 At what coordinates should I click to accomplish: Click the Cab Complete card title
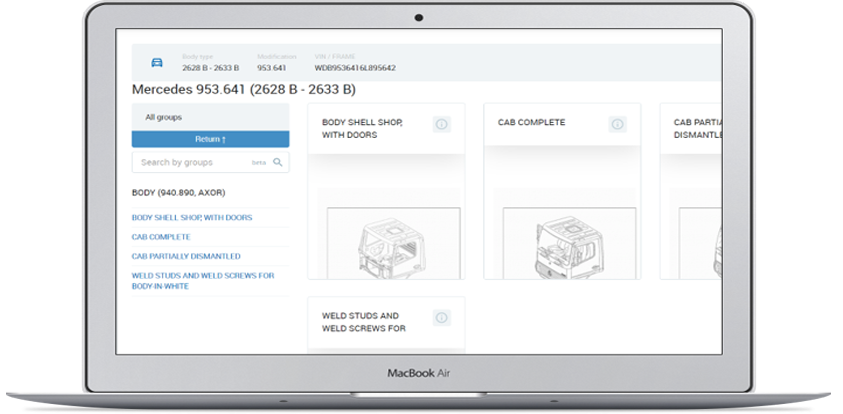point(531,122)
